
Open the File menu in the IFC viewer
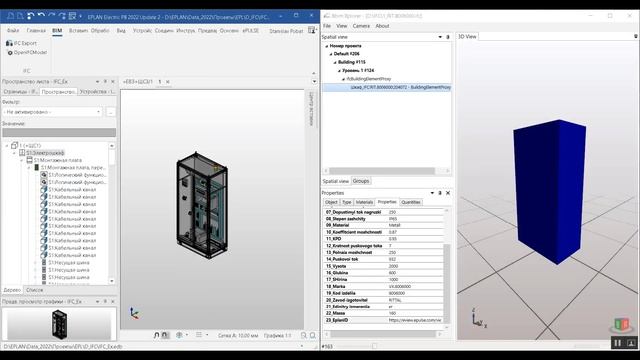point(327,26)
